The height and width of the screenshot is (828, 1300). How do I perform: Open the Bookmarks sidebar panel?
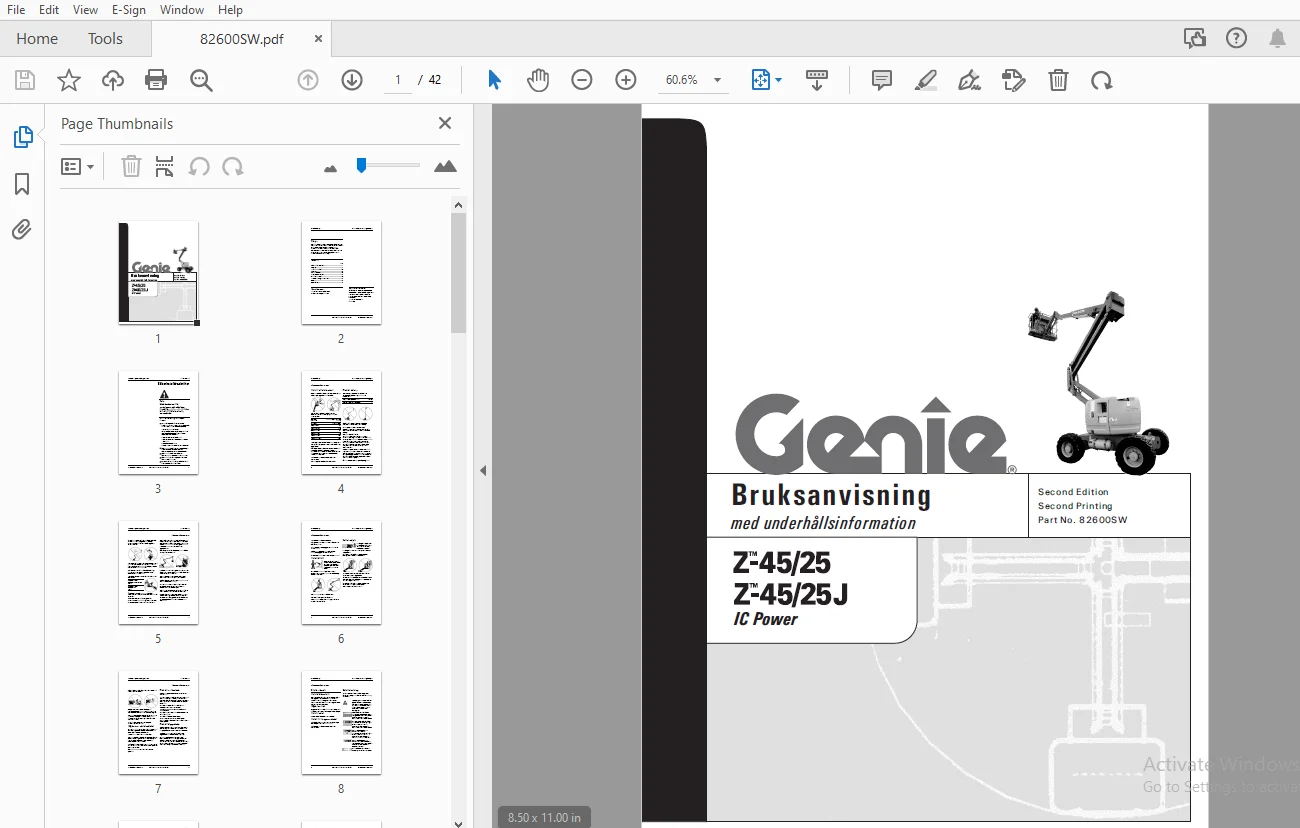click(x=22, y=184)
